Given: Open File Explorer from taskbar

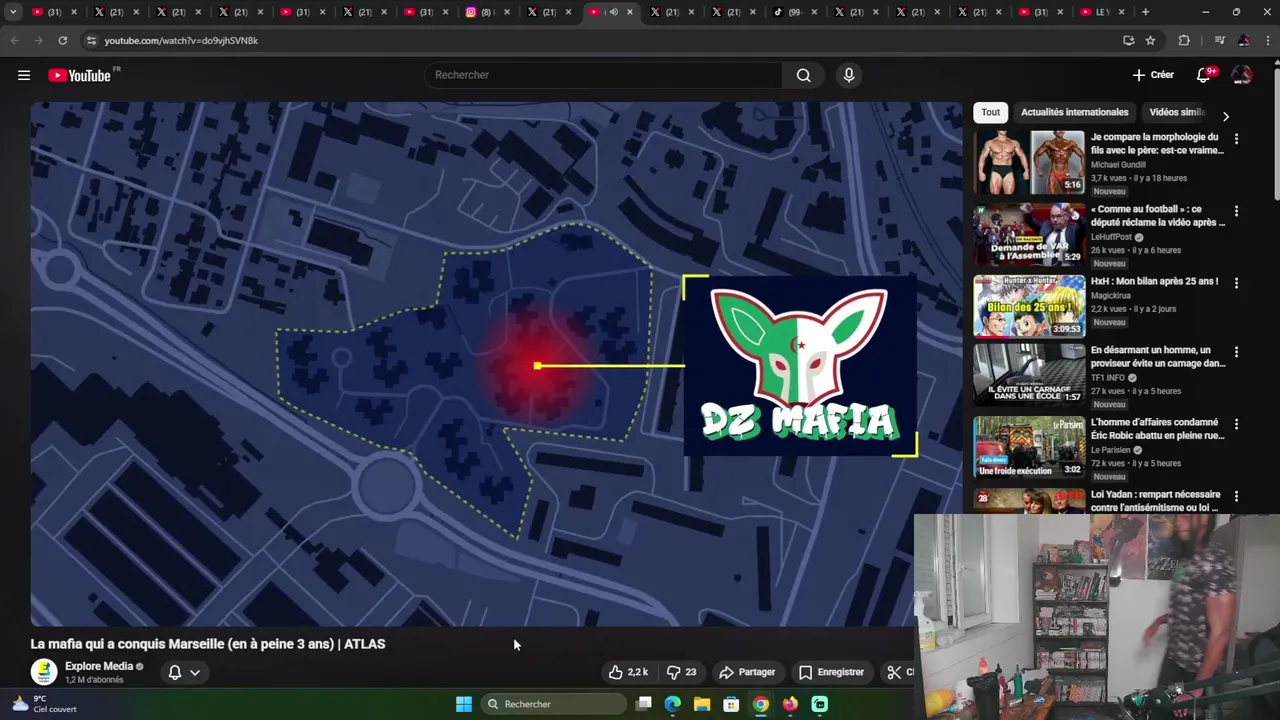Looking at the screenshot, I should point(702,704).
